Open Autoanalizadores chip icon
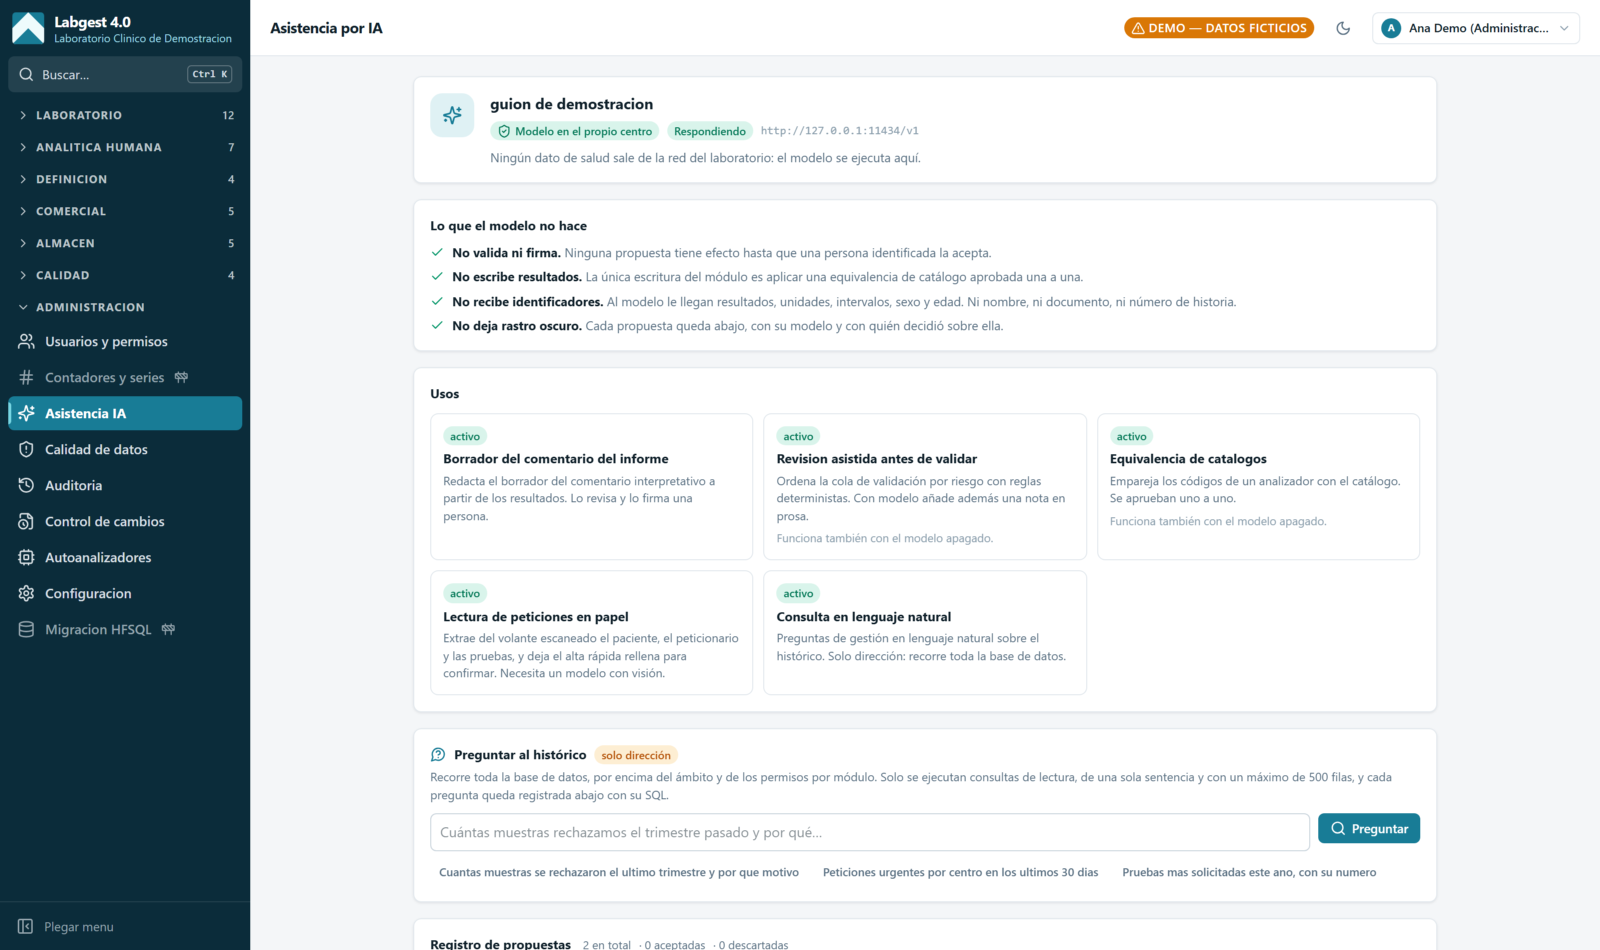 26,557
